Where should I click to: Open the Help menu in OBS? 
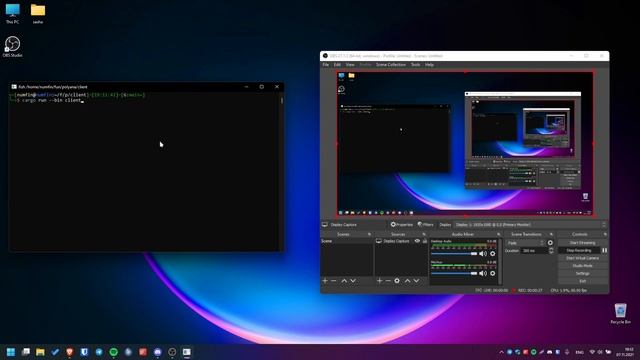pyautogui.click(x=429, y=64)
